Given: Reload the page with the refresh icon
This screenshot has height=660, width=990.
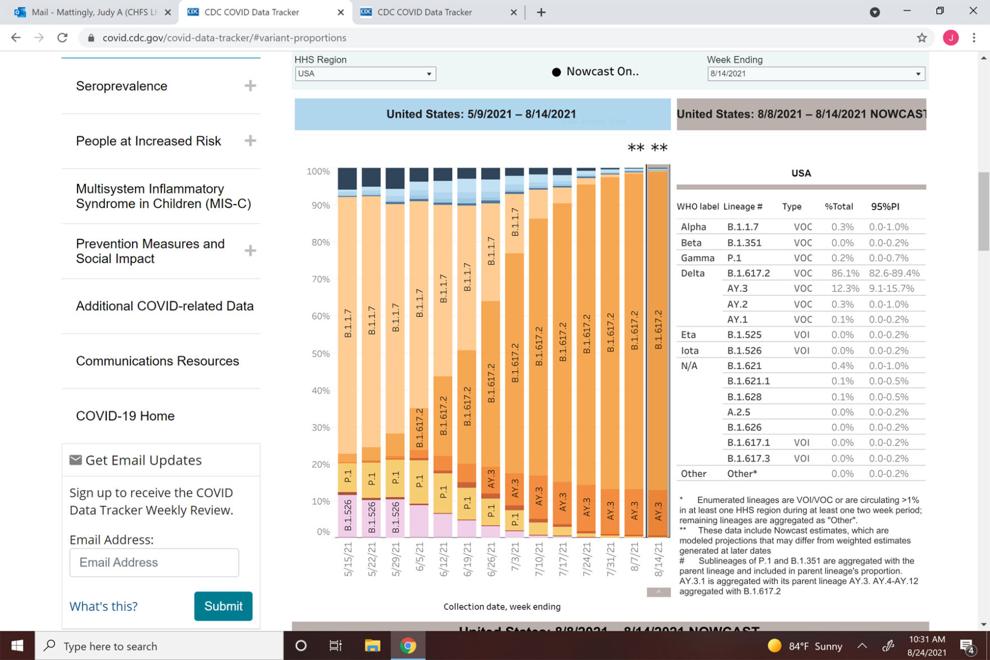Looking at the screenshot, I should pyautogui.click(x=62, y=38).
